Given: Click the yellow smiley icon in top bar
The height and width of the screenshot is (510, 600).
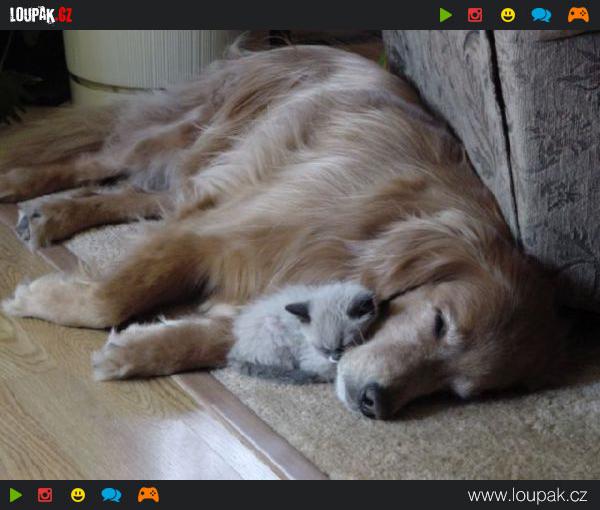Looking at the screenshot, I should (508, 15).
